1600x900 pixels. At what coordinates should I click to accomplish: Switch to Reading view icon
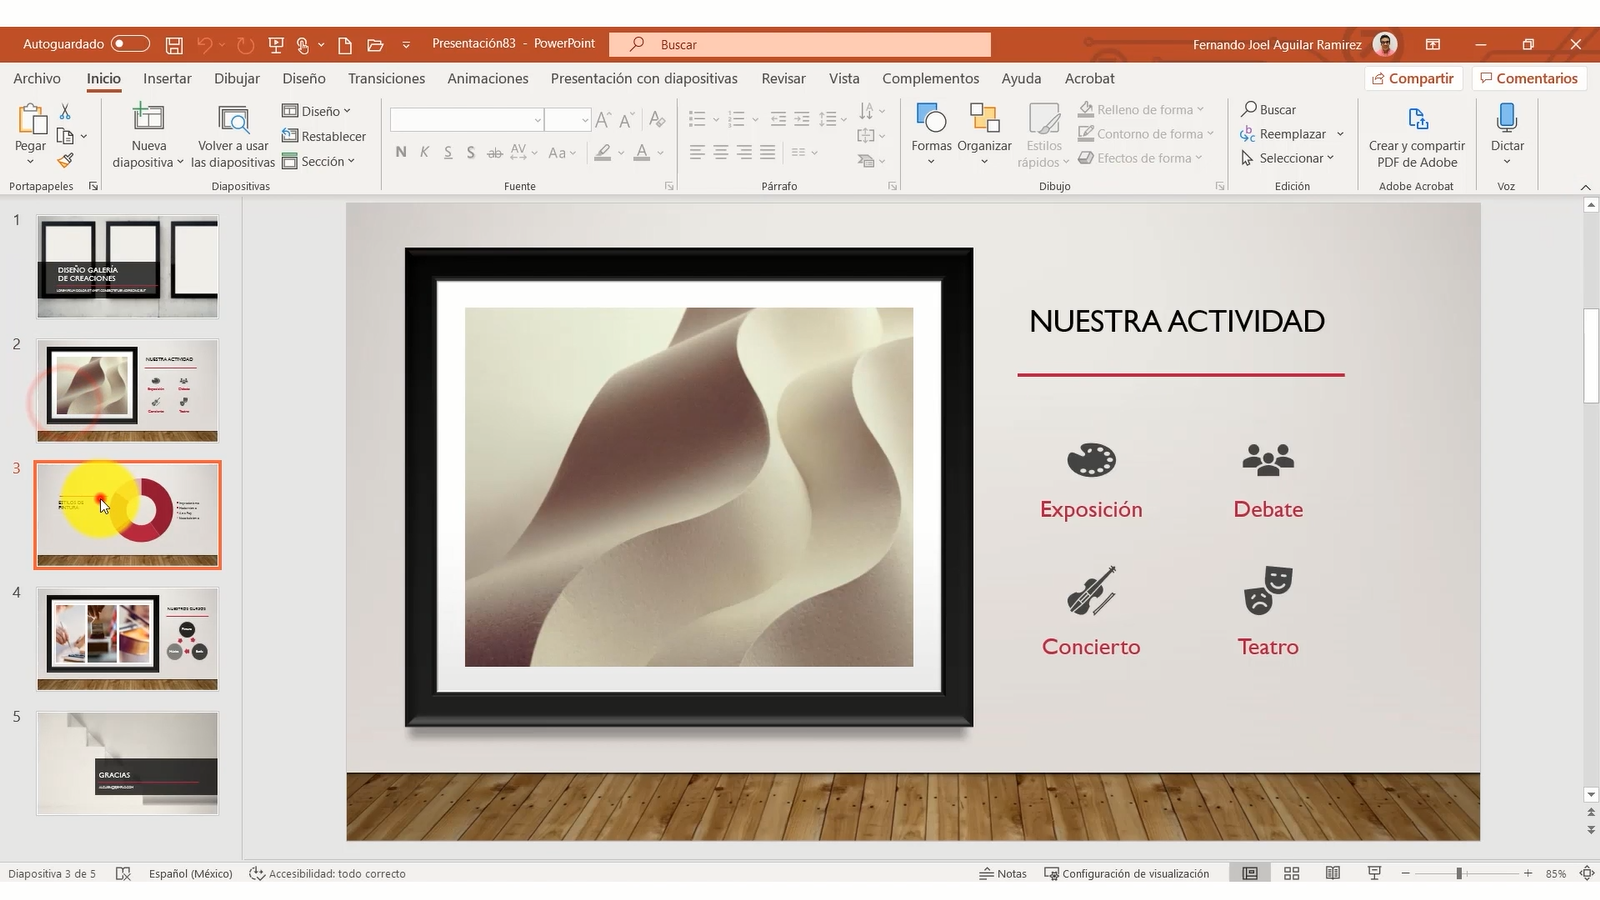point(1333,873)
